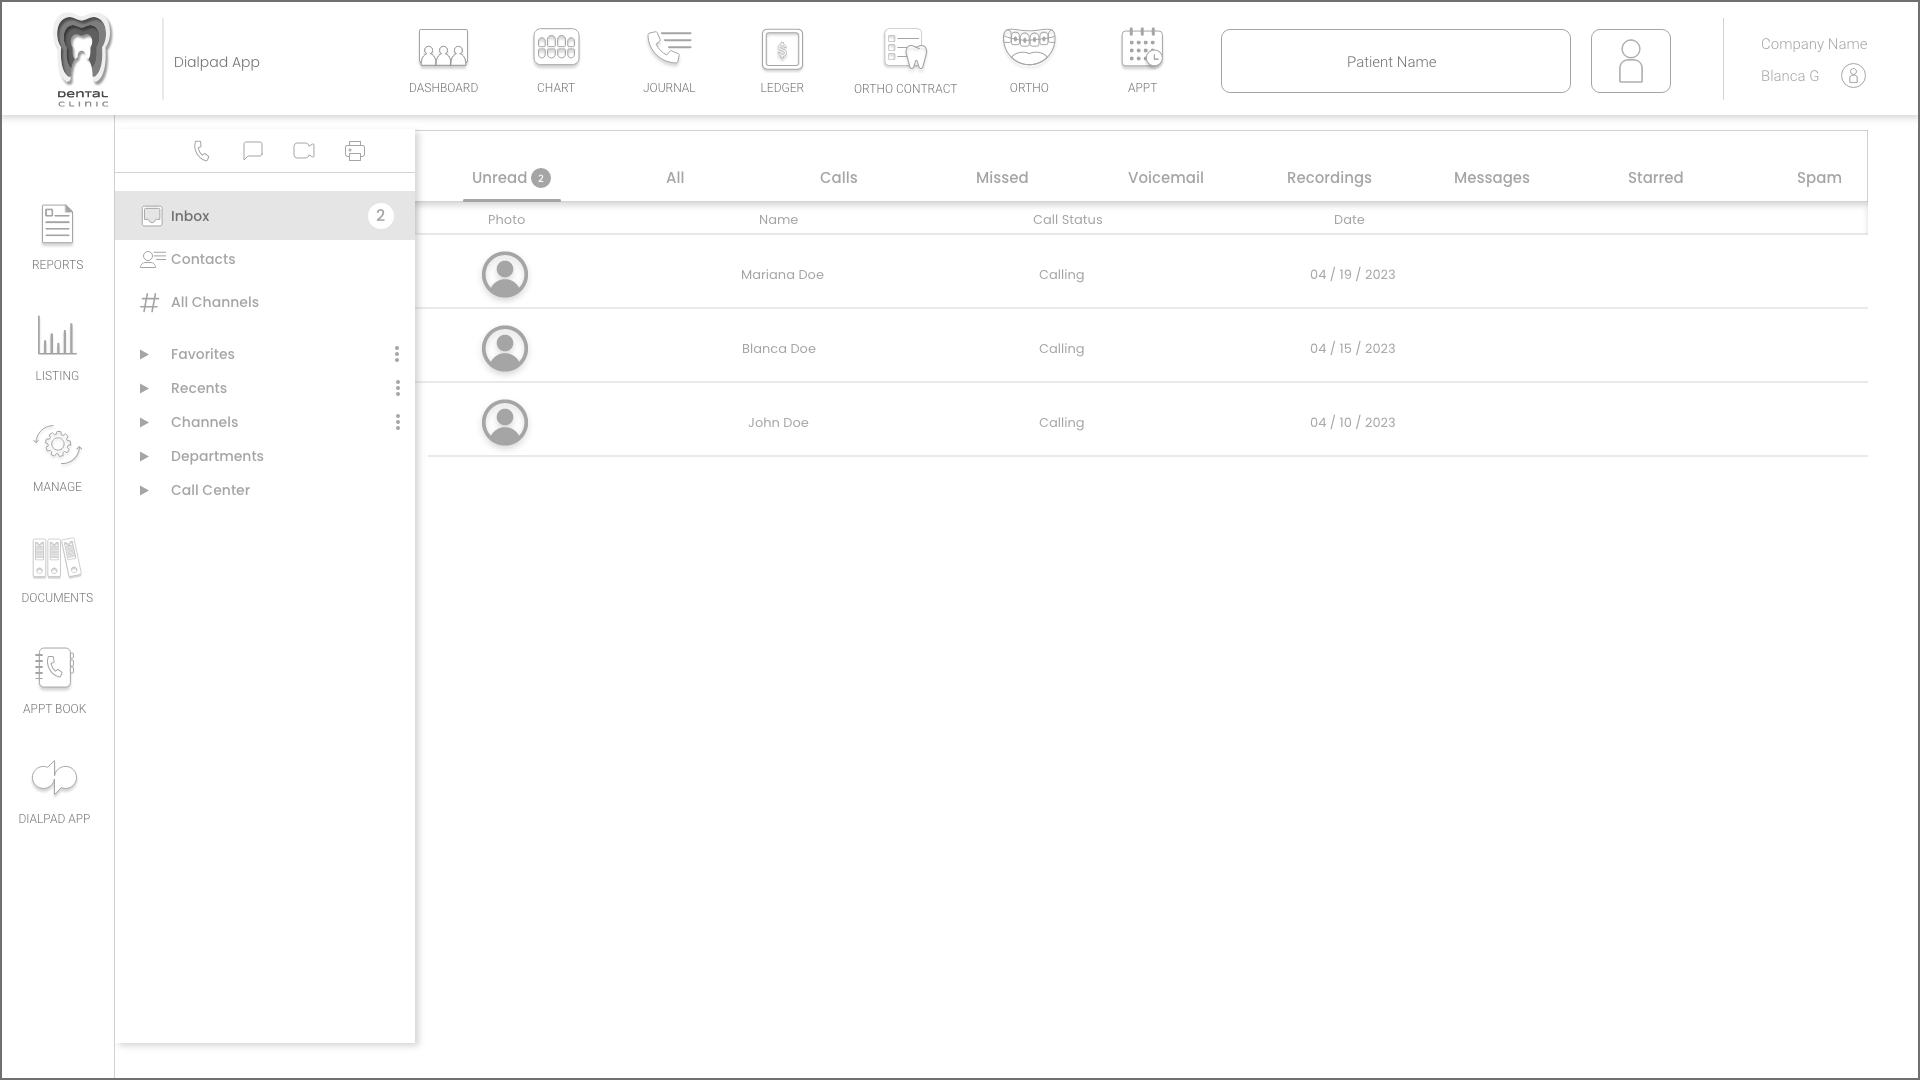Viewport: 1920px width, 1080px height.
Task: Open Manage gear icon in sidebar
Action: click(57, 445)
